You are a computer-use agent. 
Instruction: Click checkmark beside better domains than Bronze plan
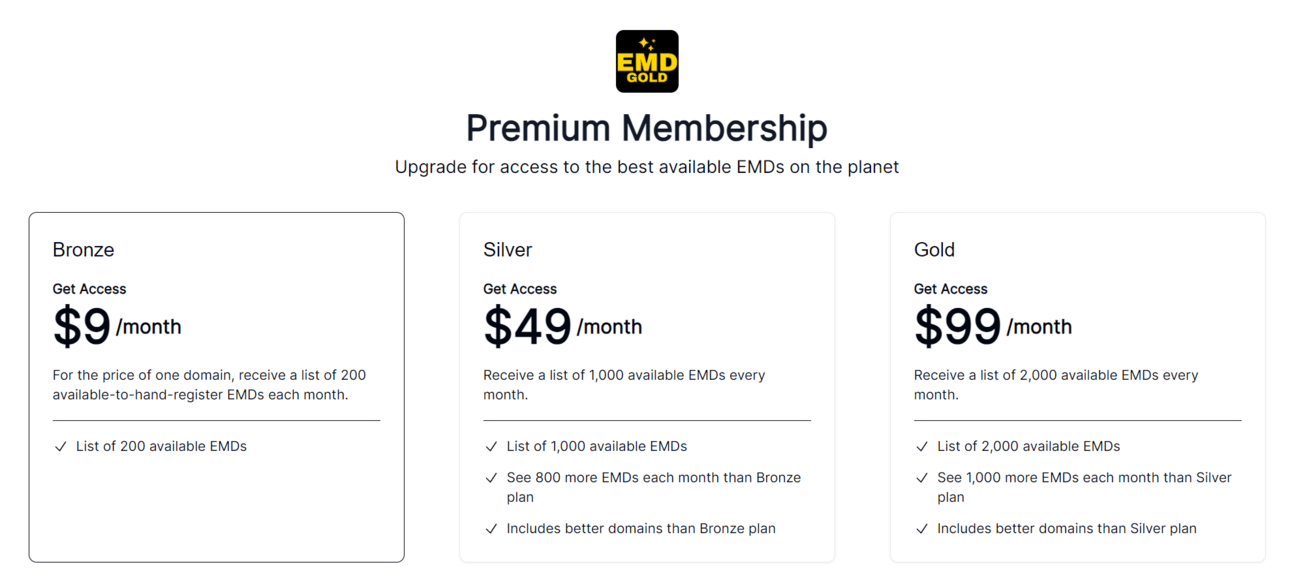click(x=491, y=529)
